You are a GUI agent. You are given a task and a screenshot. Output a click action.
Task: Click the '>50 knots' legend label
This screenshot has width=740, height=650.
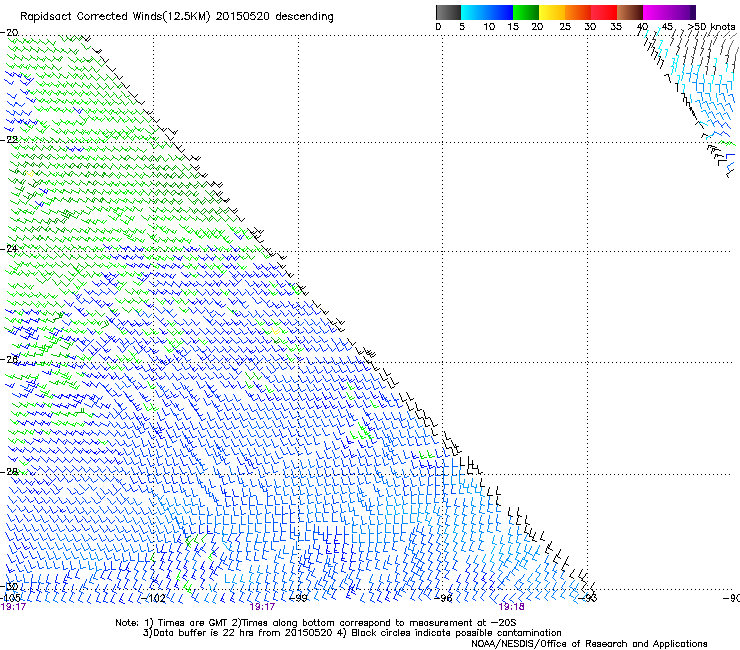711,26
